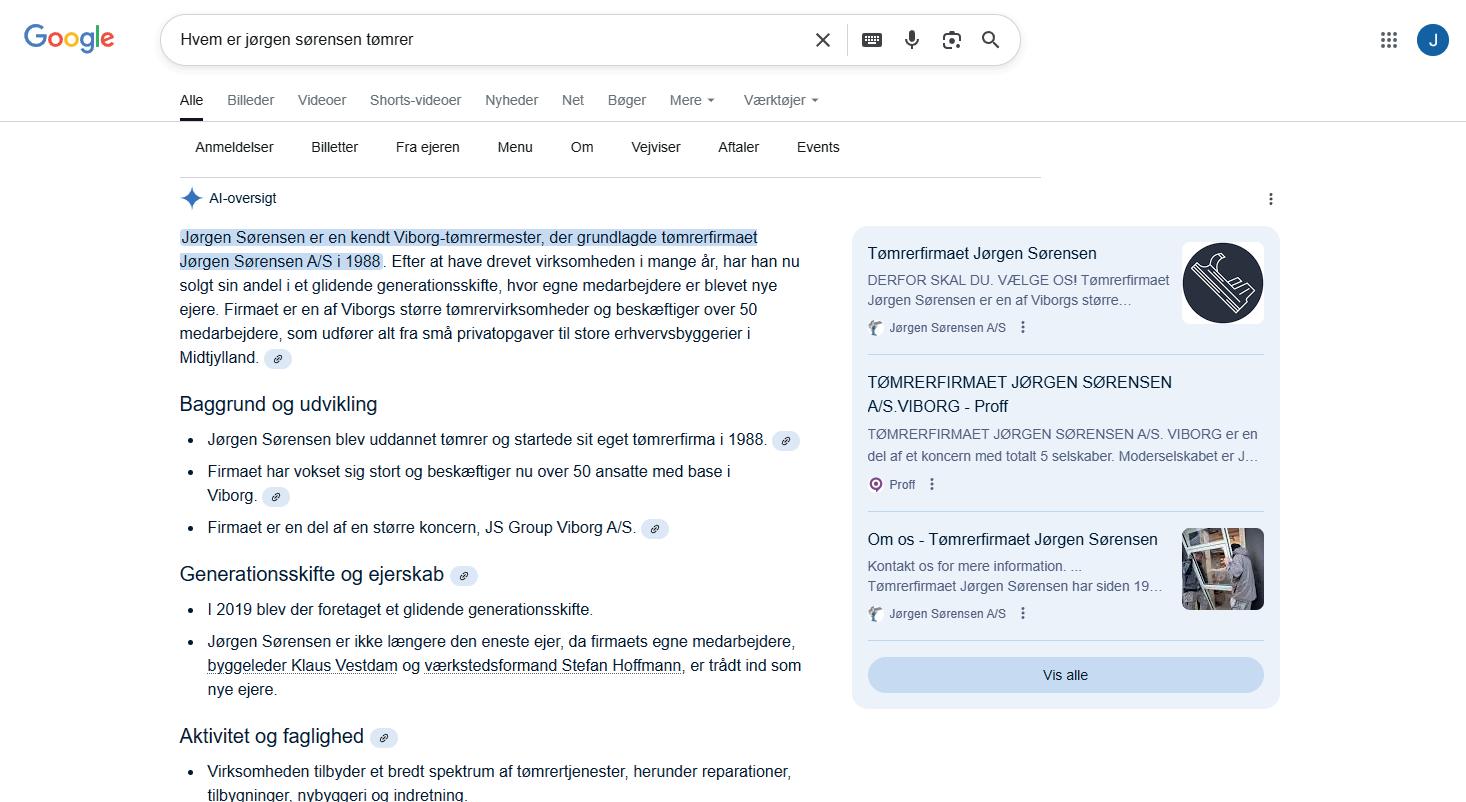The image size is (1466, 802).
Task: Expand the Mere dropdown in search tabs
Action: [x=692, y=100]
